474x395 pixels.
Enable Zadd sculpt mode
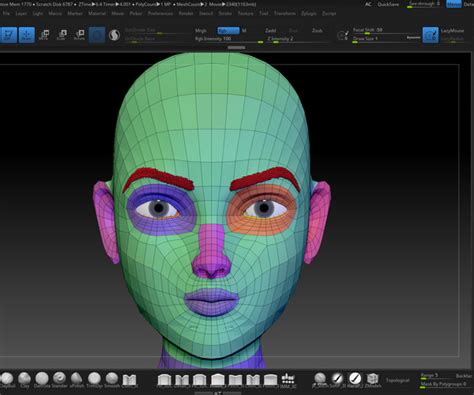(270, 31)
